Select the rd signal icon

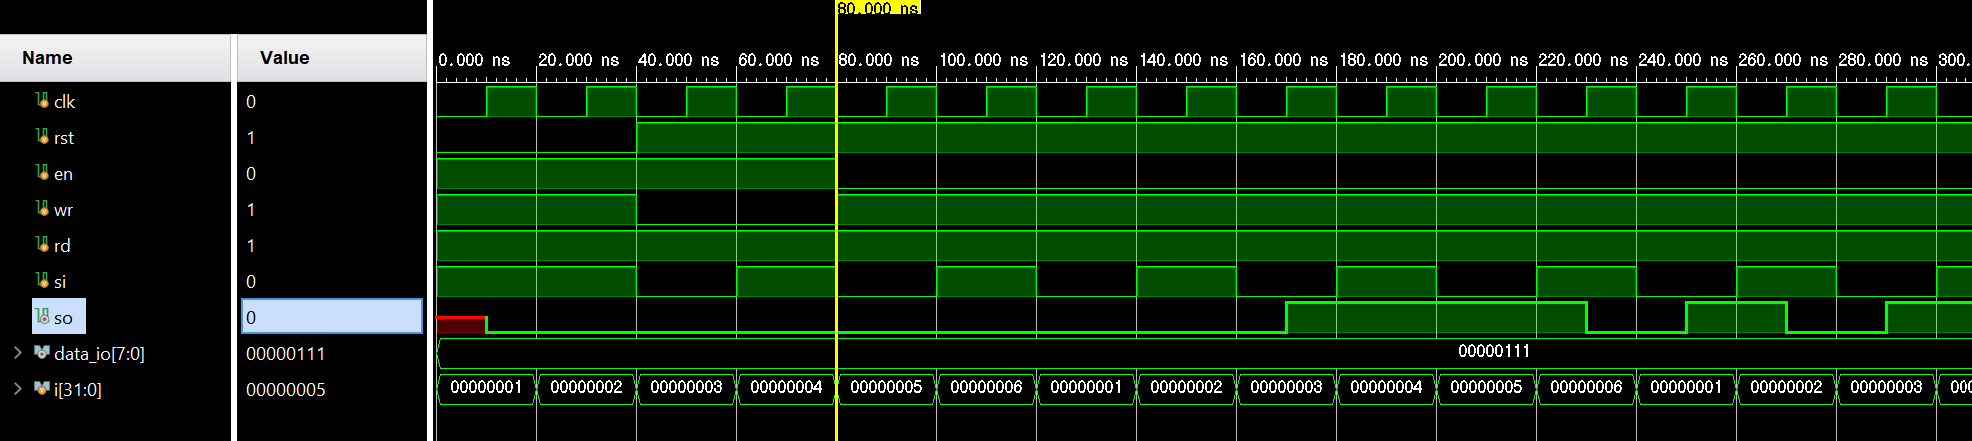coord(42,244)
